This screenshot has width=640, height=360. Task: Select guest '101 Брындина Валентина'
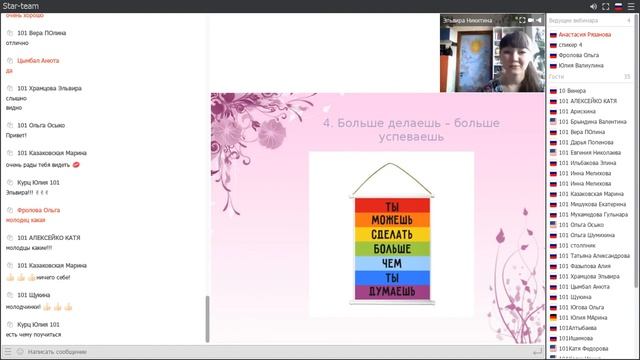click(592, 122)
